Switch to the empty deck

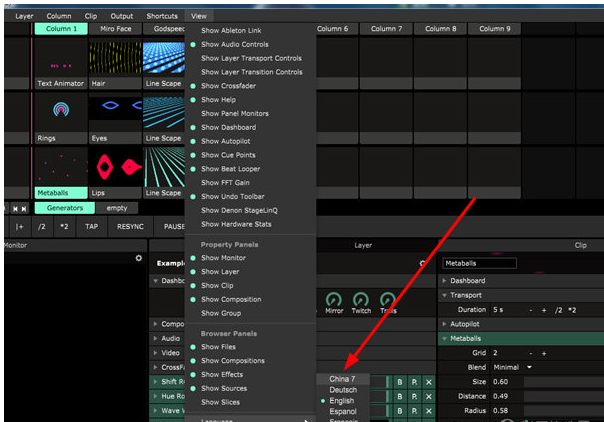point(117,208)
